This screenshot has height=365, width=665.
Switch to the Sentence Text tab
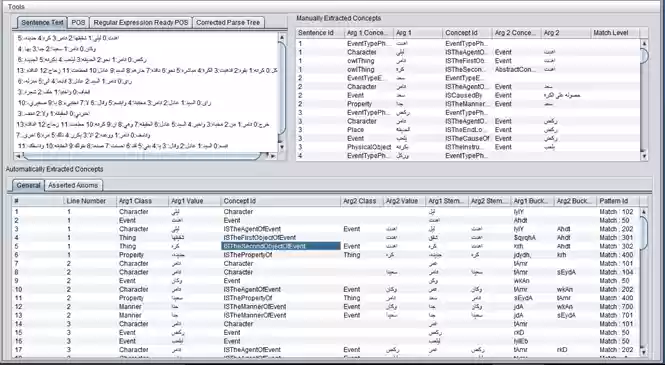click(42, 22)
